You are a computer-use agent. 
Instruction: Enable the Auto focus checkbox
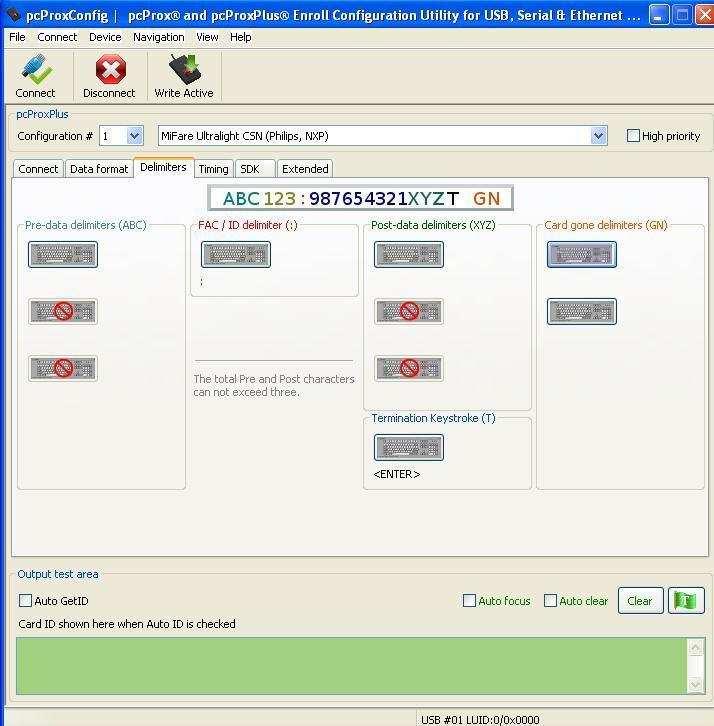469,601
